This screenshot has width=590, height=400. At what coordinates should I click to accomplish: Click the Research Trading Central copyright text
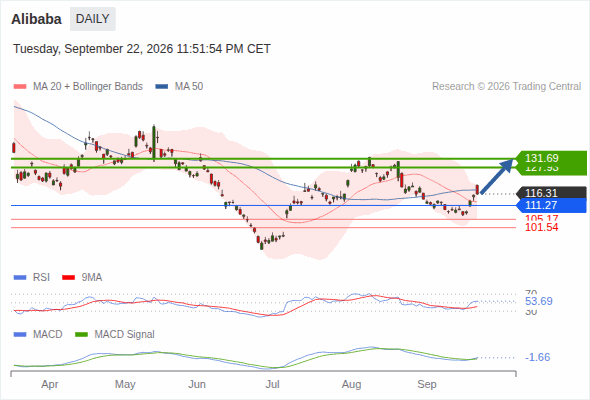[x=506, y=87]
